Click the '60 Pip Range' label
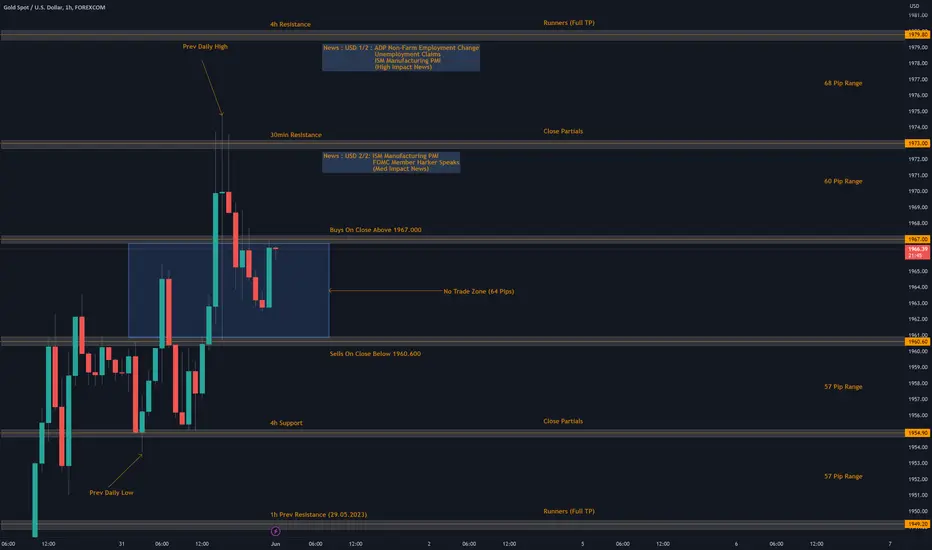932x550 pixels. pos(843,181)
